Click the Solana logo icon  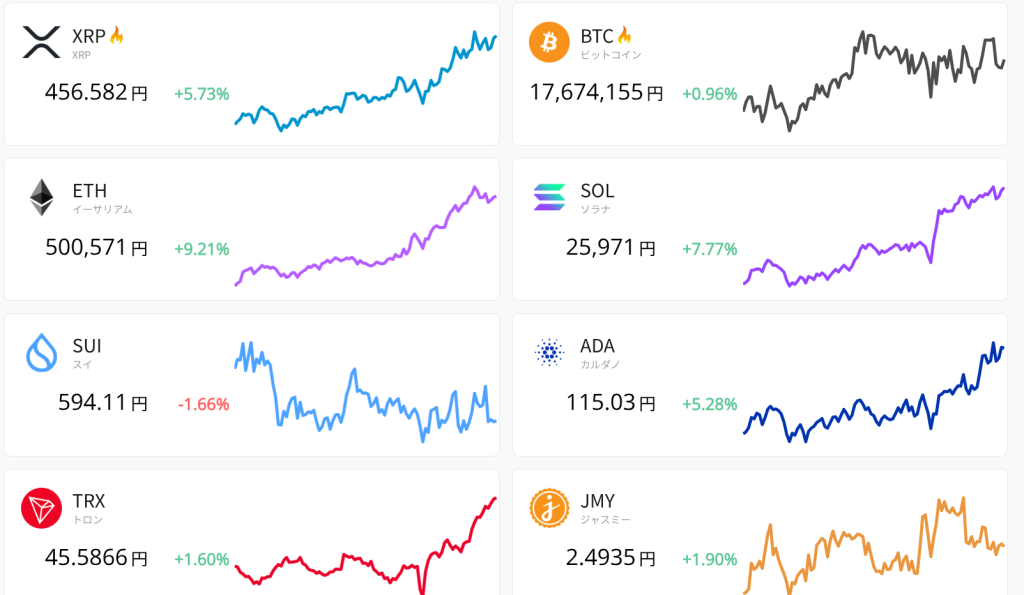(549, 197)
